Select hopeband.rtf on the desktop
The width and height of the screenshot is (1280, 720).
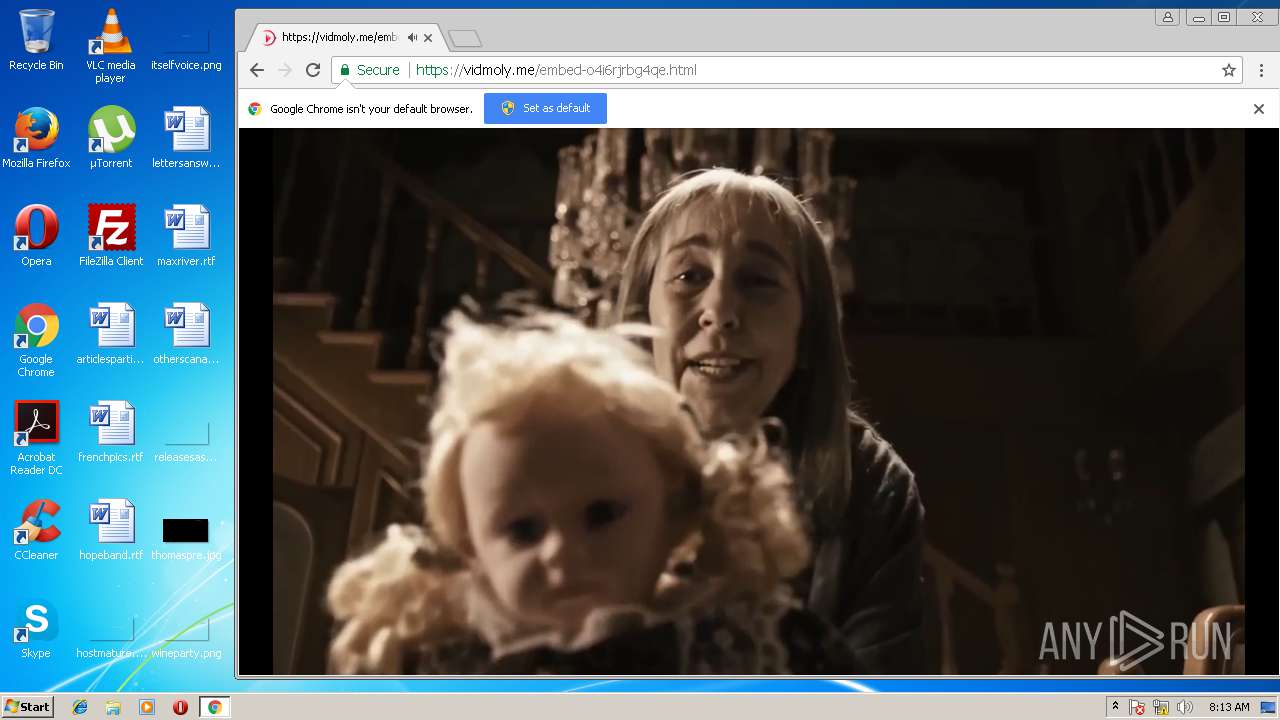pyautogui.click(x=110, y=530)
